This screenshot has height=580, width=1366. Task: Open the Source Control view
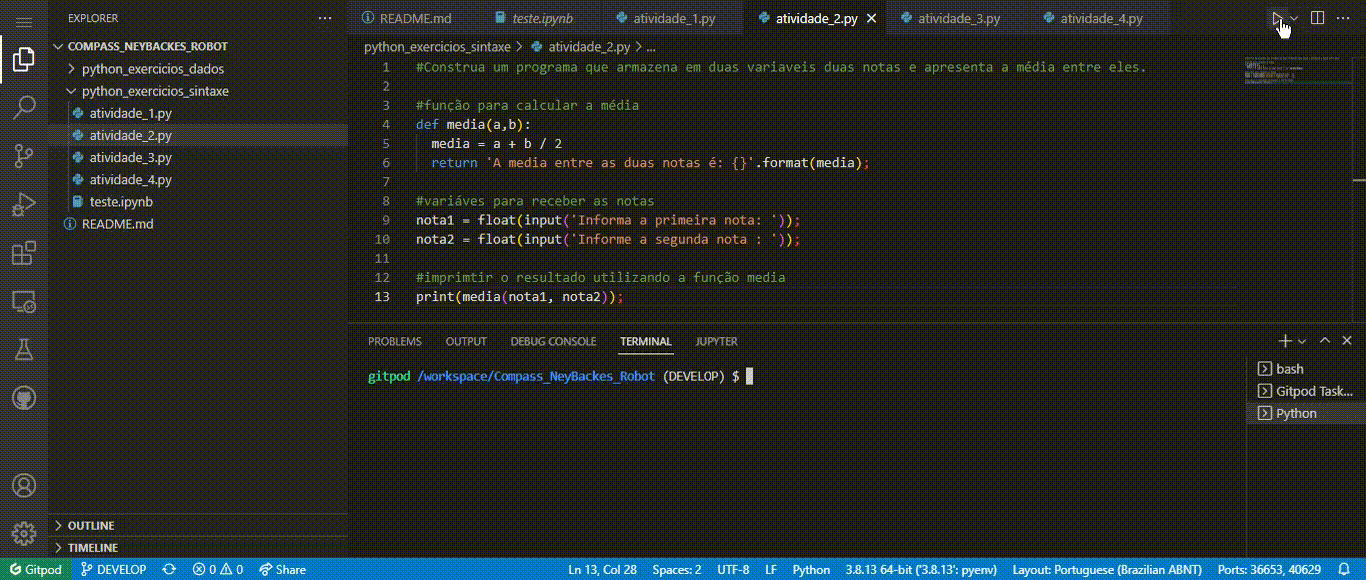[24, 156]
